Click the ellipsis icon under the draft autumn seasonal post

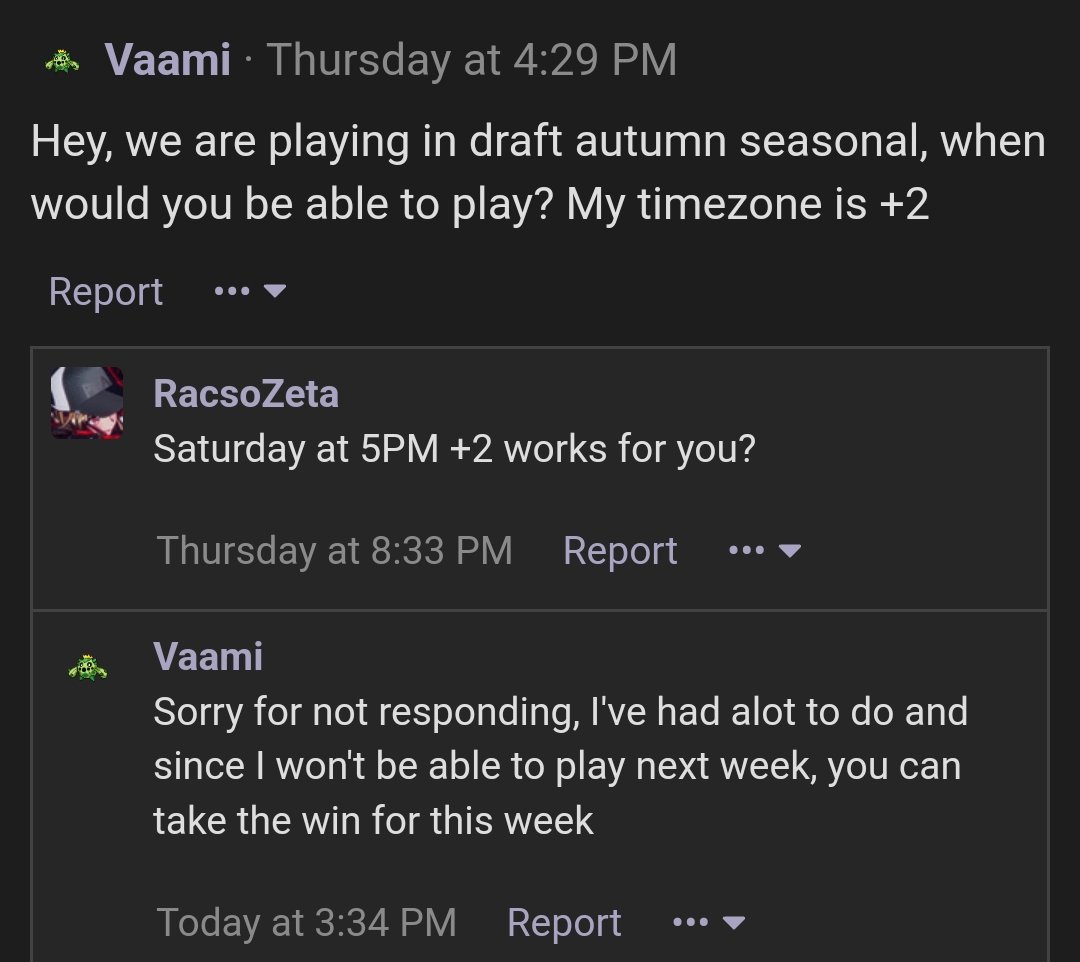coord(231,291)
